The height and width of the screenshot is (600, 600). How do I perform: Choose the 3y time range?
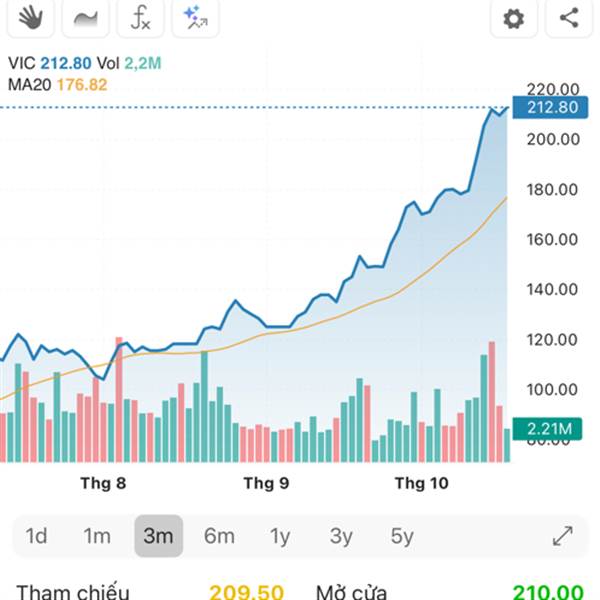(341, 536)
